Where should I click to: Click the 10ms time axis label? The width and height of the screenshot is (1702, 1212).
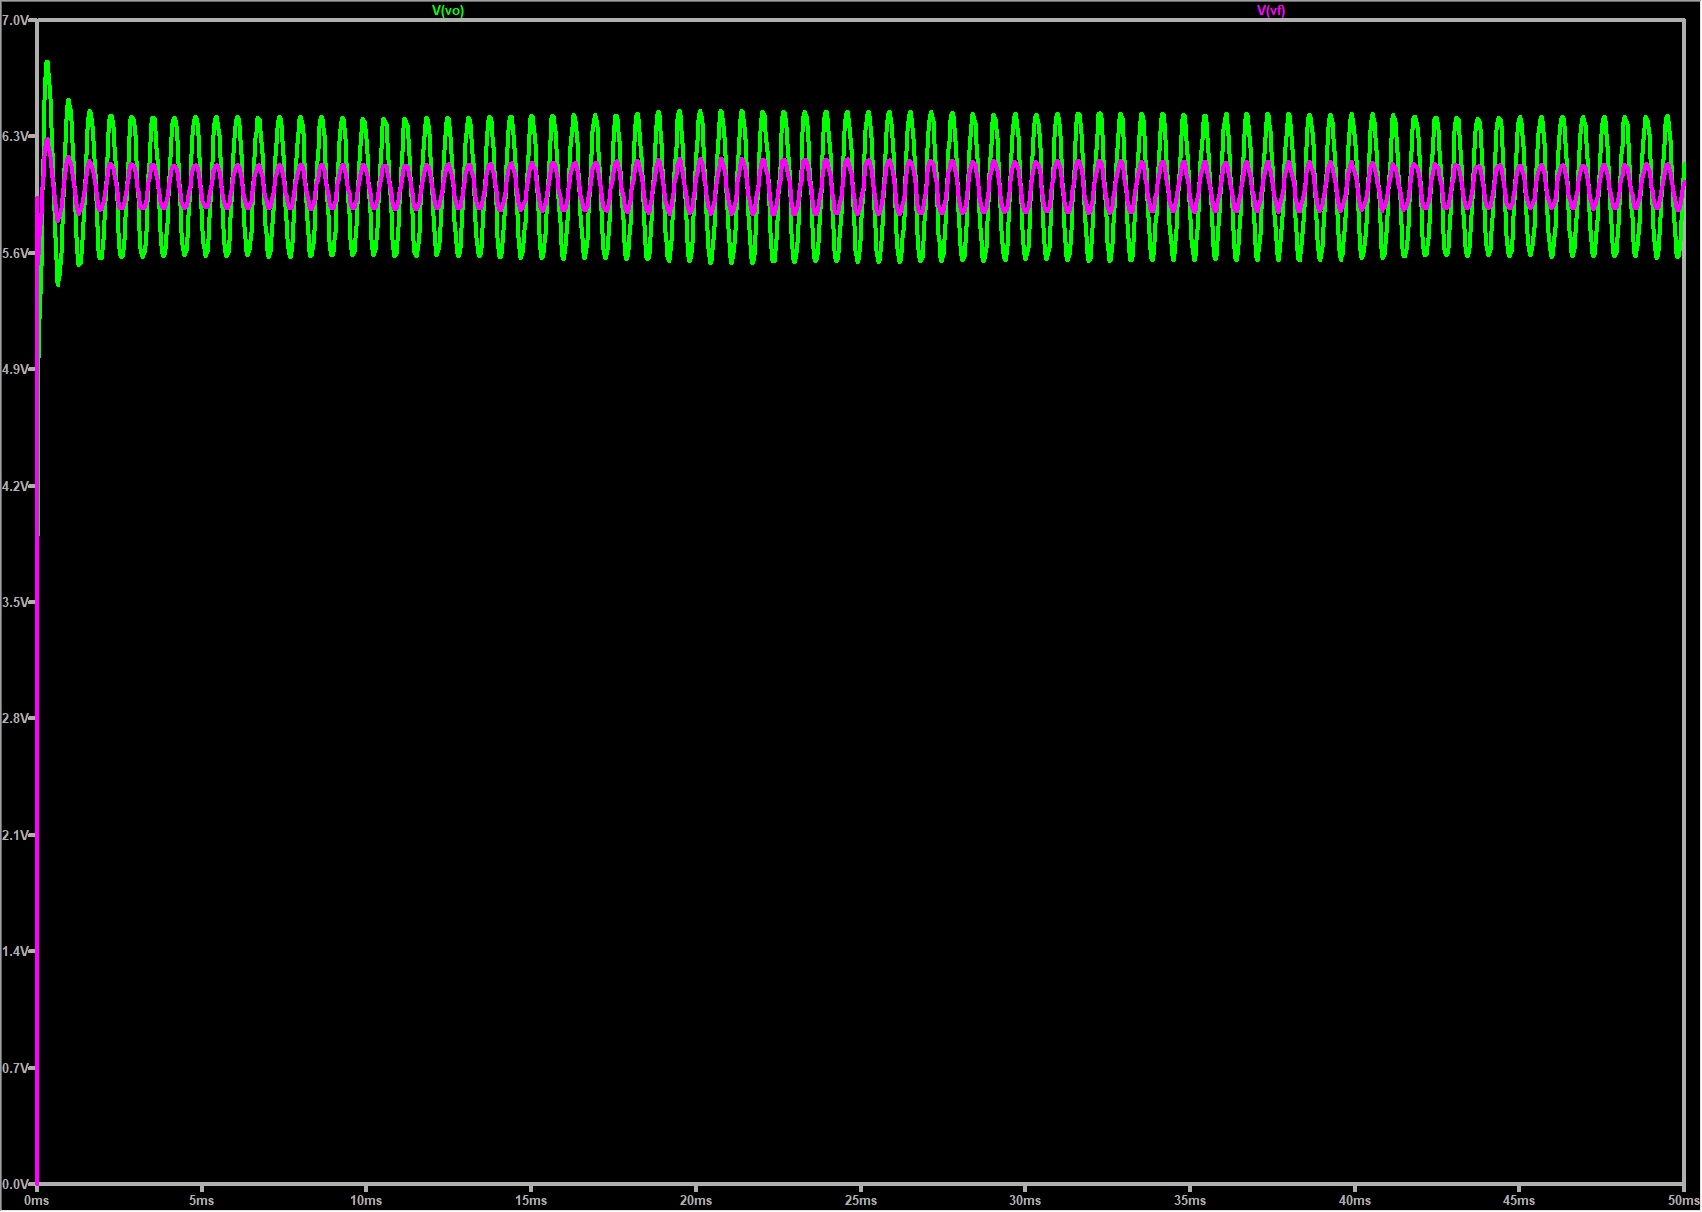(x=366, y=1200)
